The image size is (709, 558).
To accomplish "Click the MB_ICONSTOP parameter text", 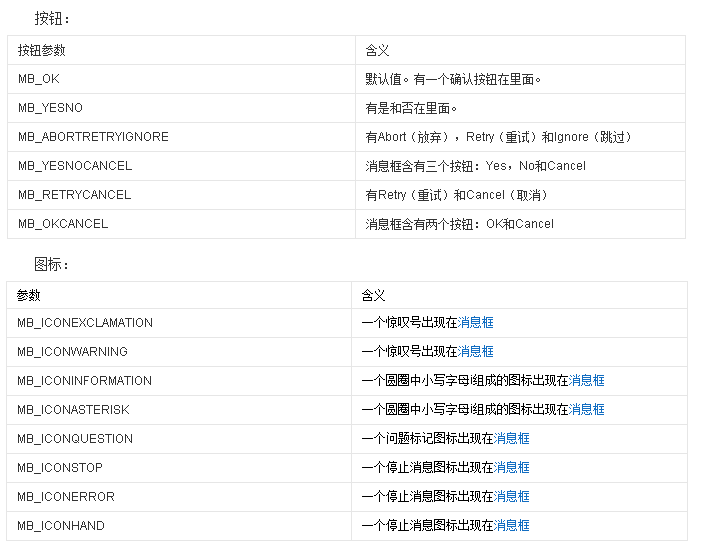I will [60, 467].
